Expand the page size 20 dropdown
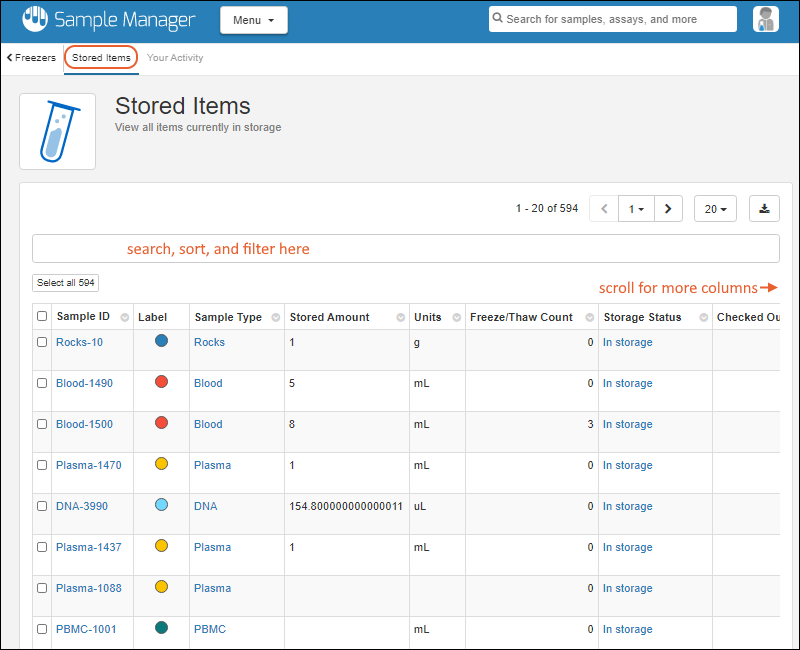 715,209
